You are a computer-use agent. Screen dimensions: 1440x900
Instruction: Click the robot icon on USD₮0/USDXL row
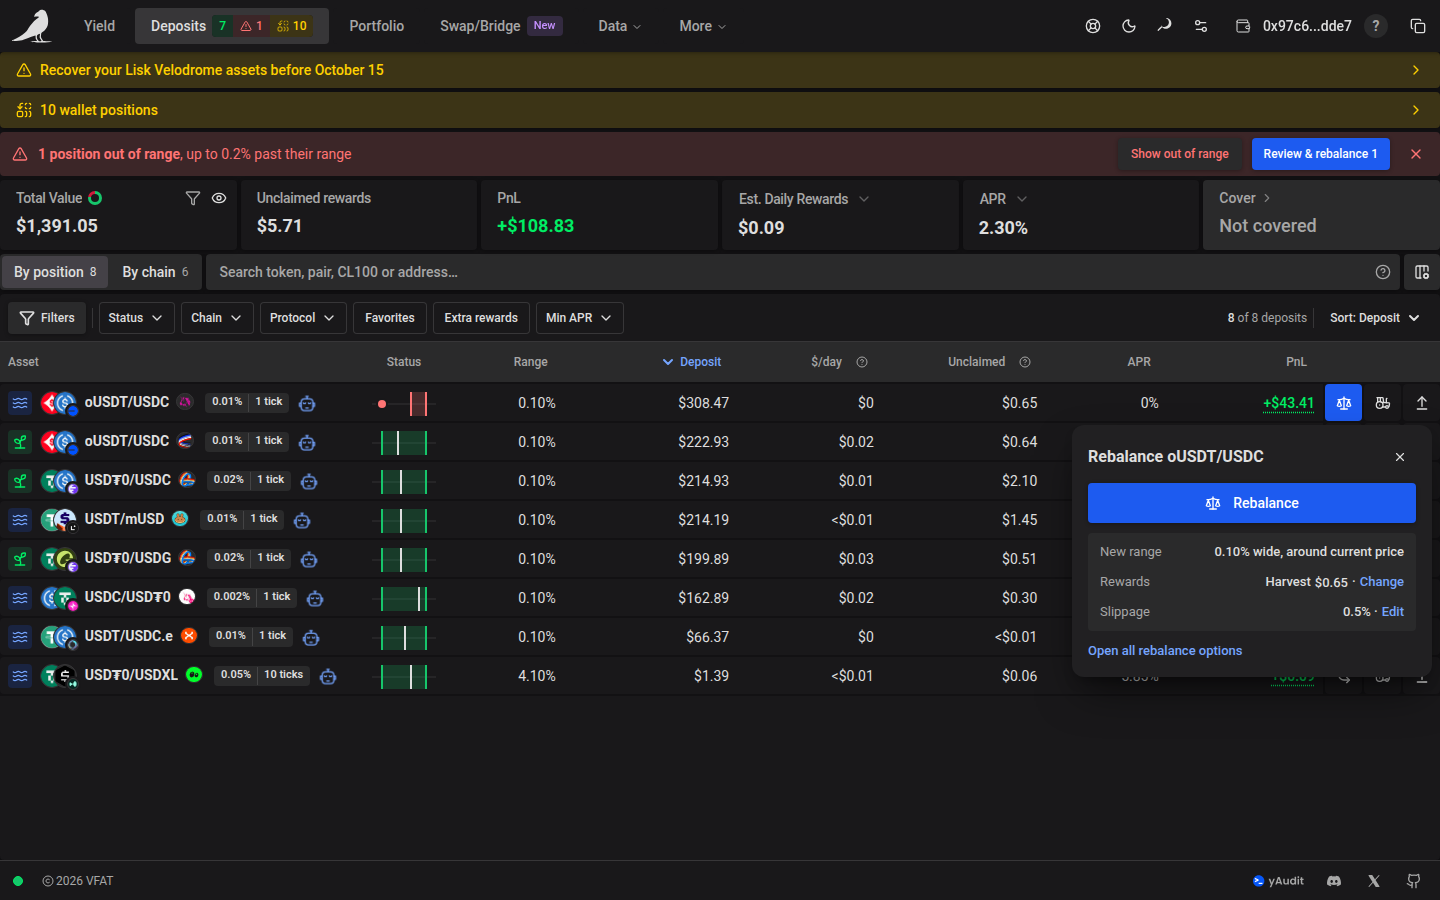[328, 676]
